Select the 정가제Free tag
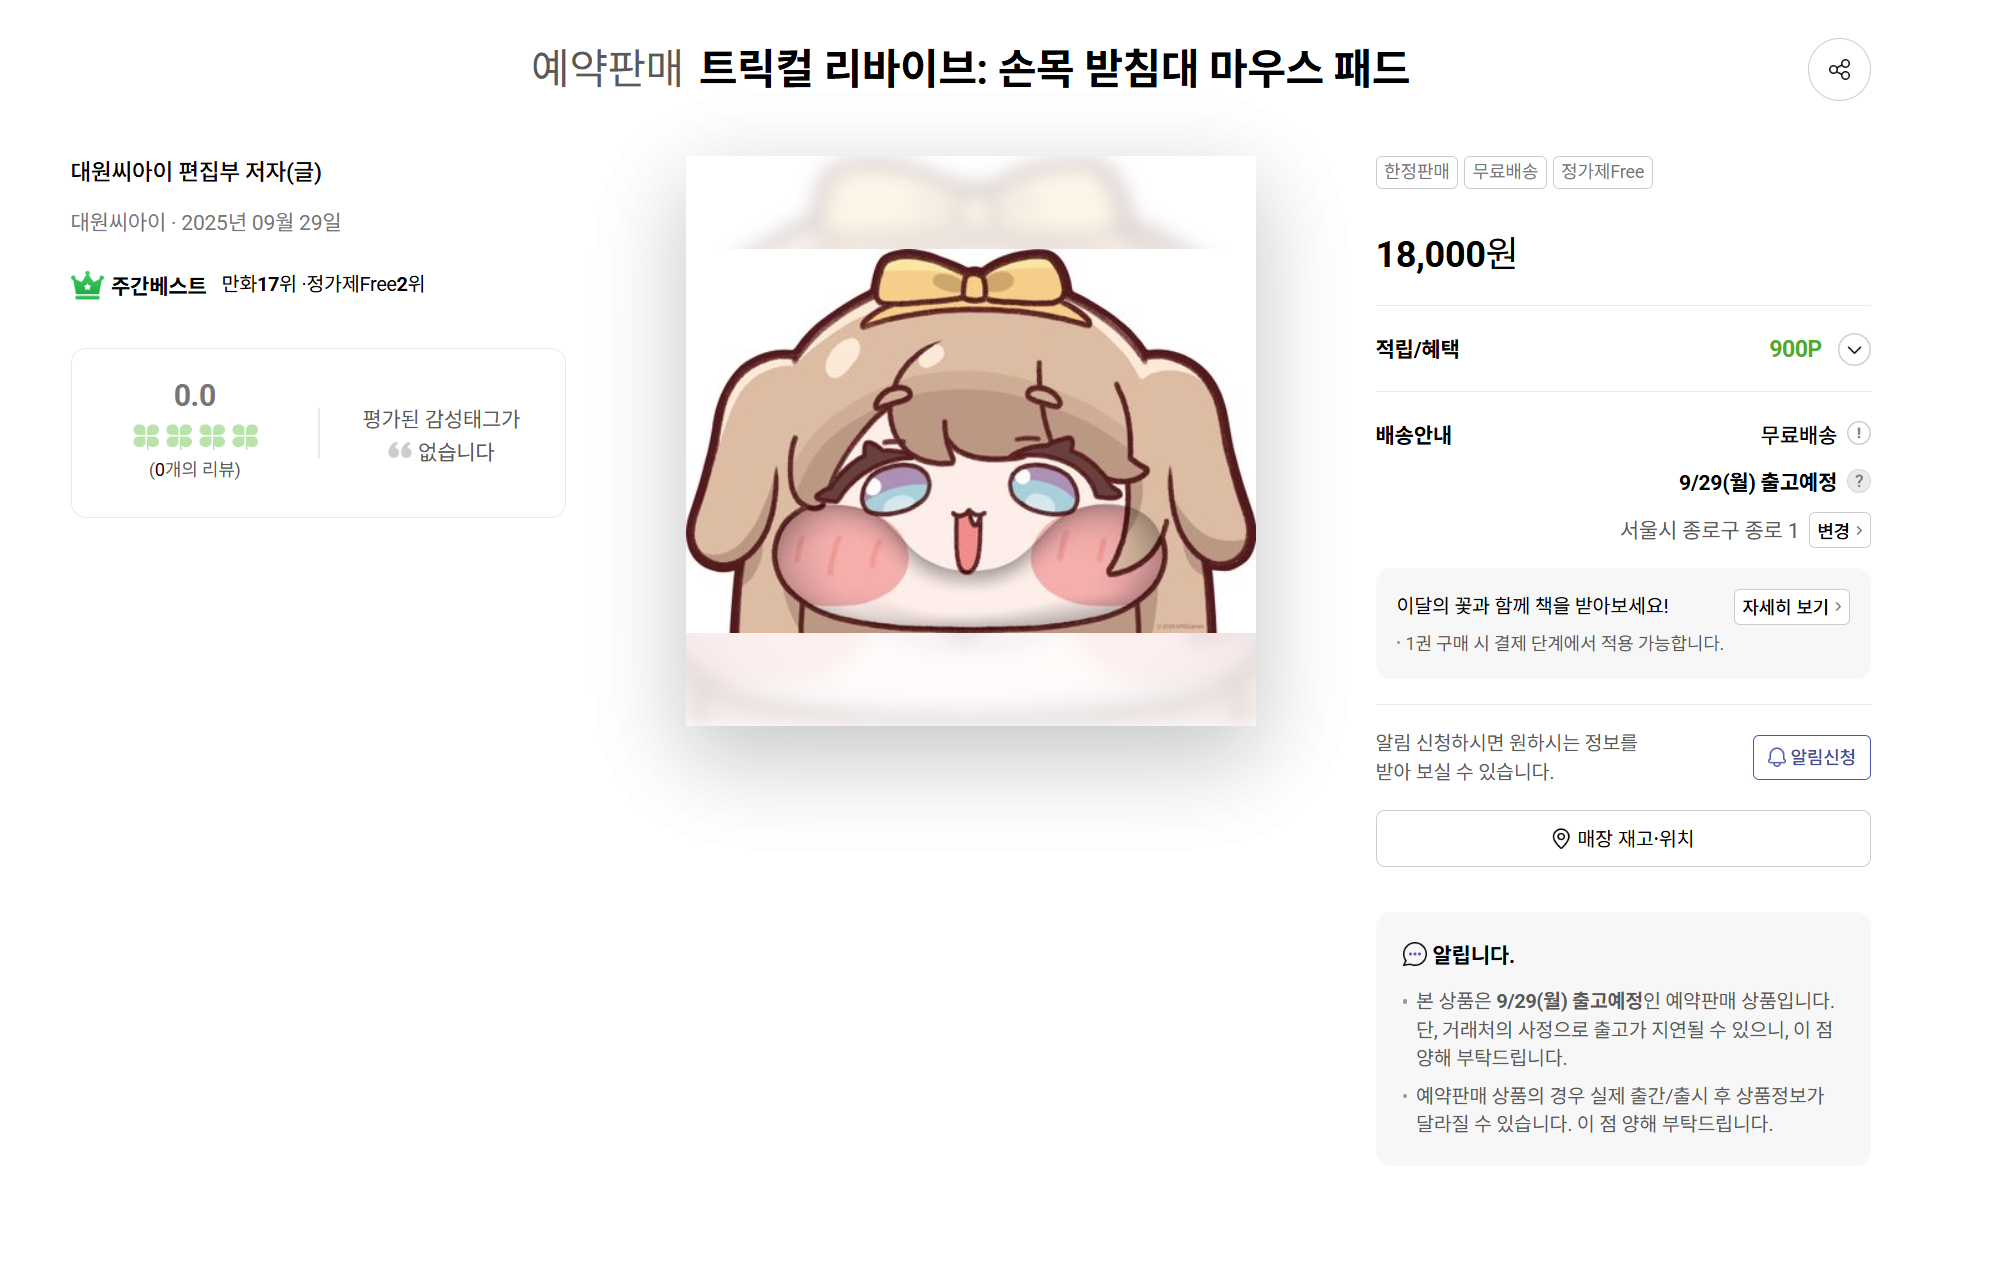1995x1280 pixels. [1602, 172]
